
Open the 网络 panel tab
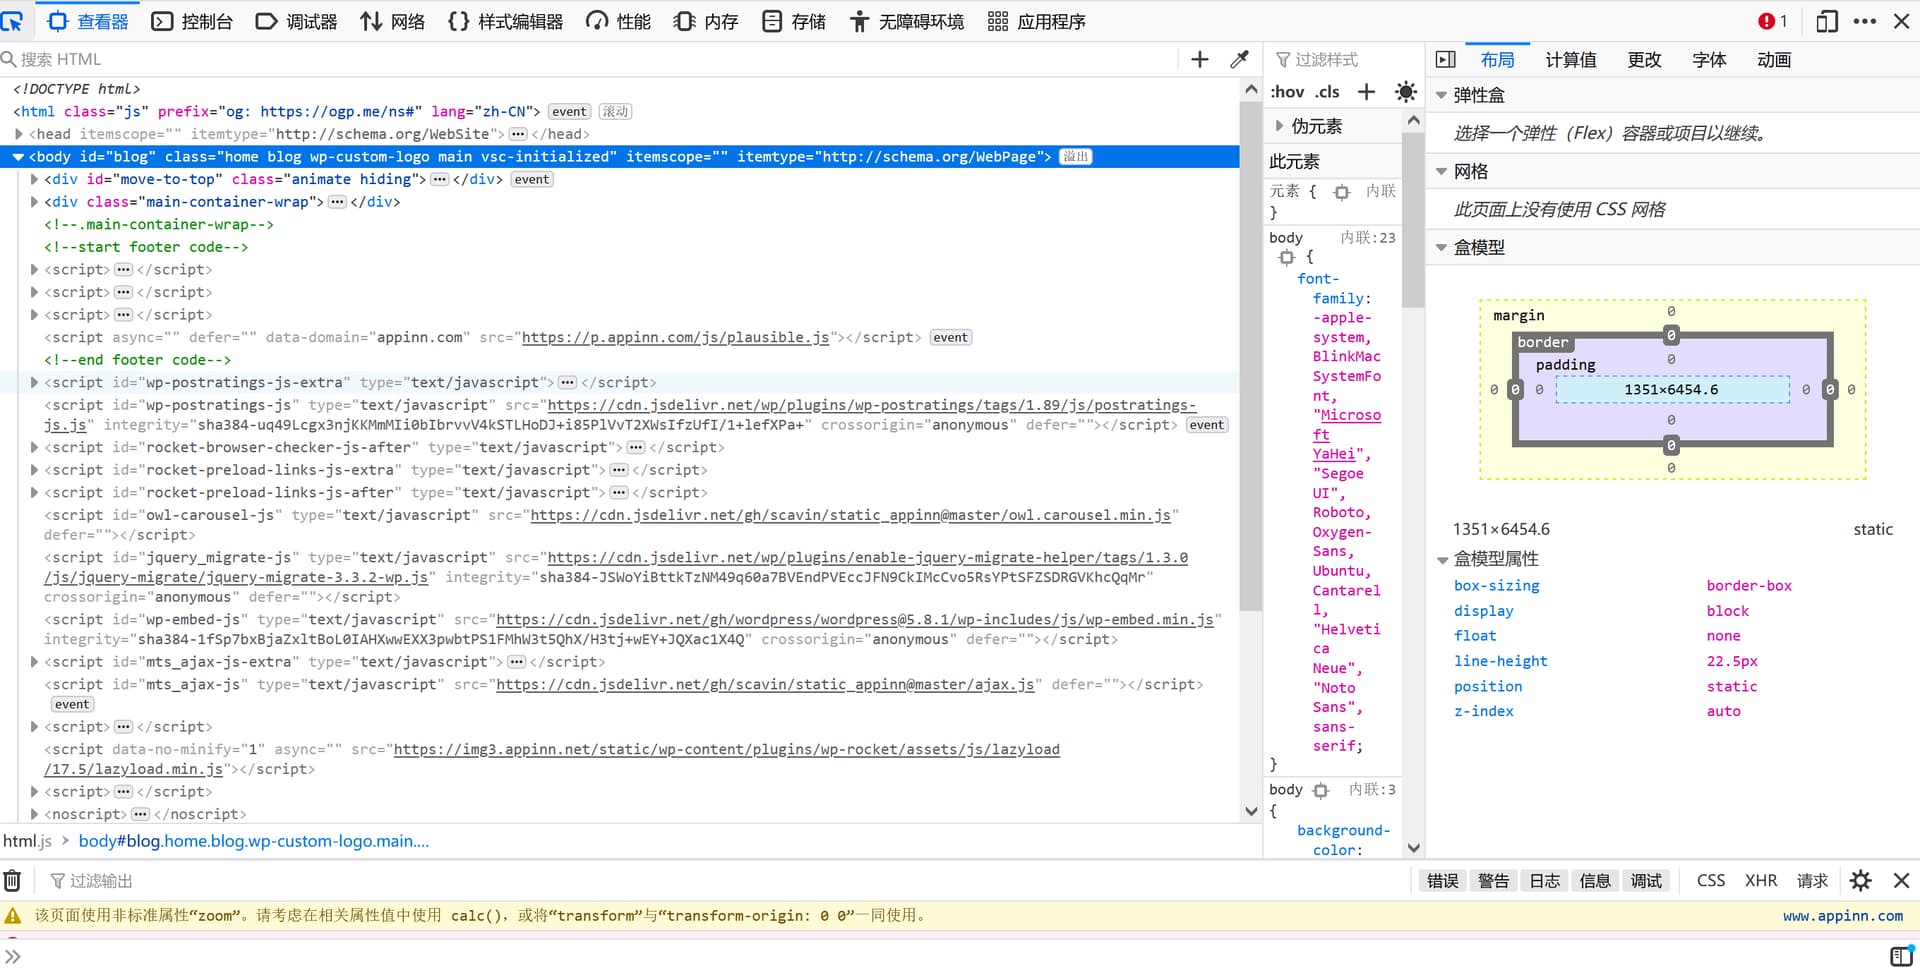pos(393,21)
